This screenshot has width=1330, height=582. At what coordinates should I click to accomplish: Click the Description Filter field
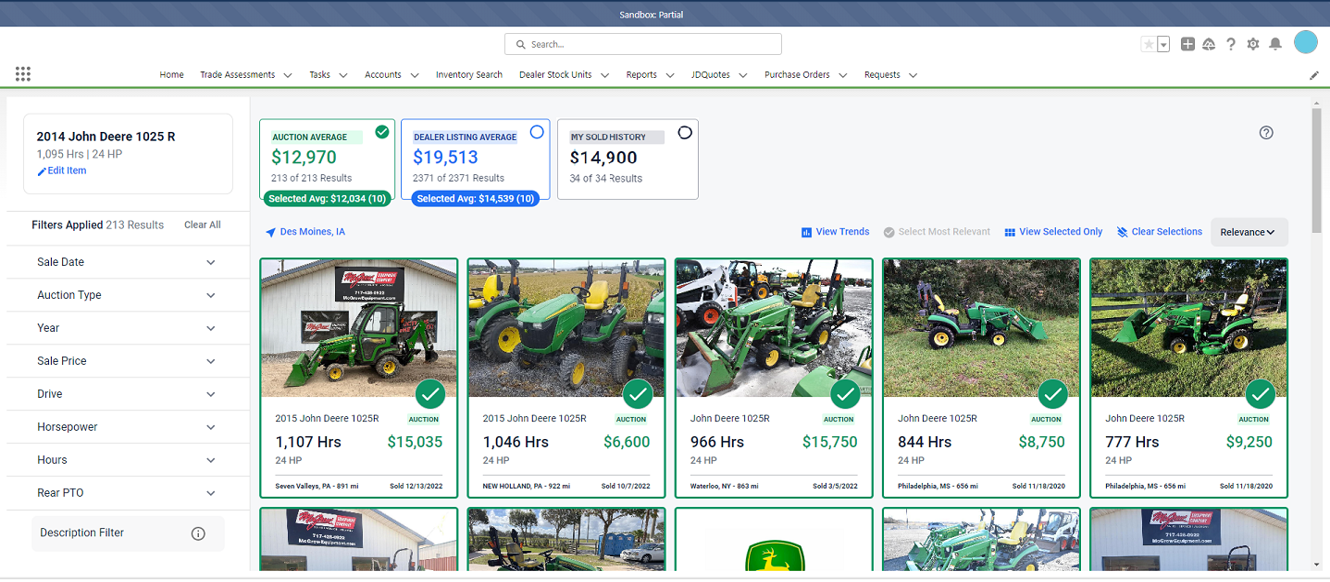[x=128, y=533]
